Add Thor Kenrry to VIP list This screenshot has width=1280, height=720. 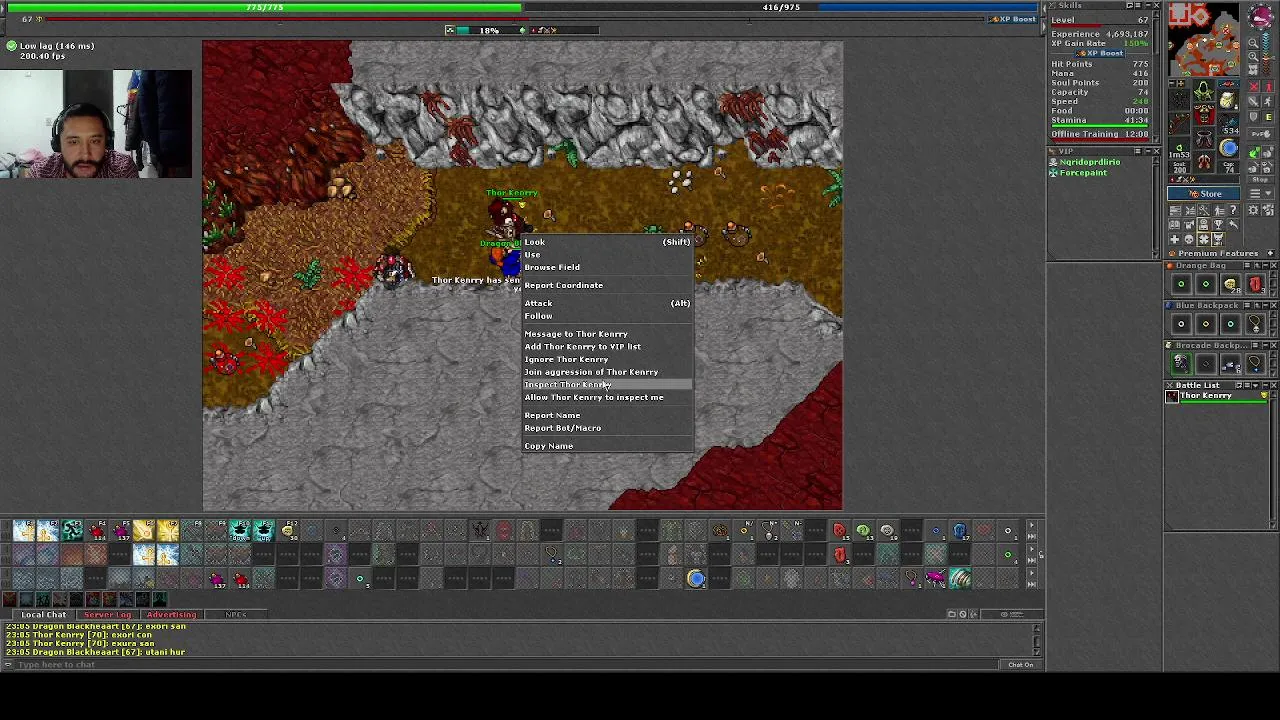point(583,347)
